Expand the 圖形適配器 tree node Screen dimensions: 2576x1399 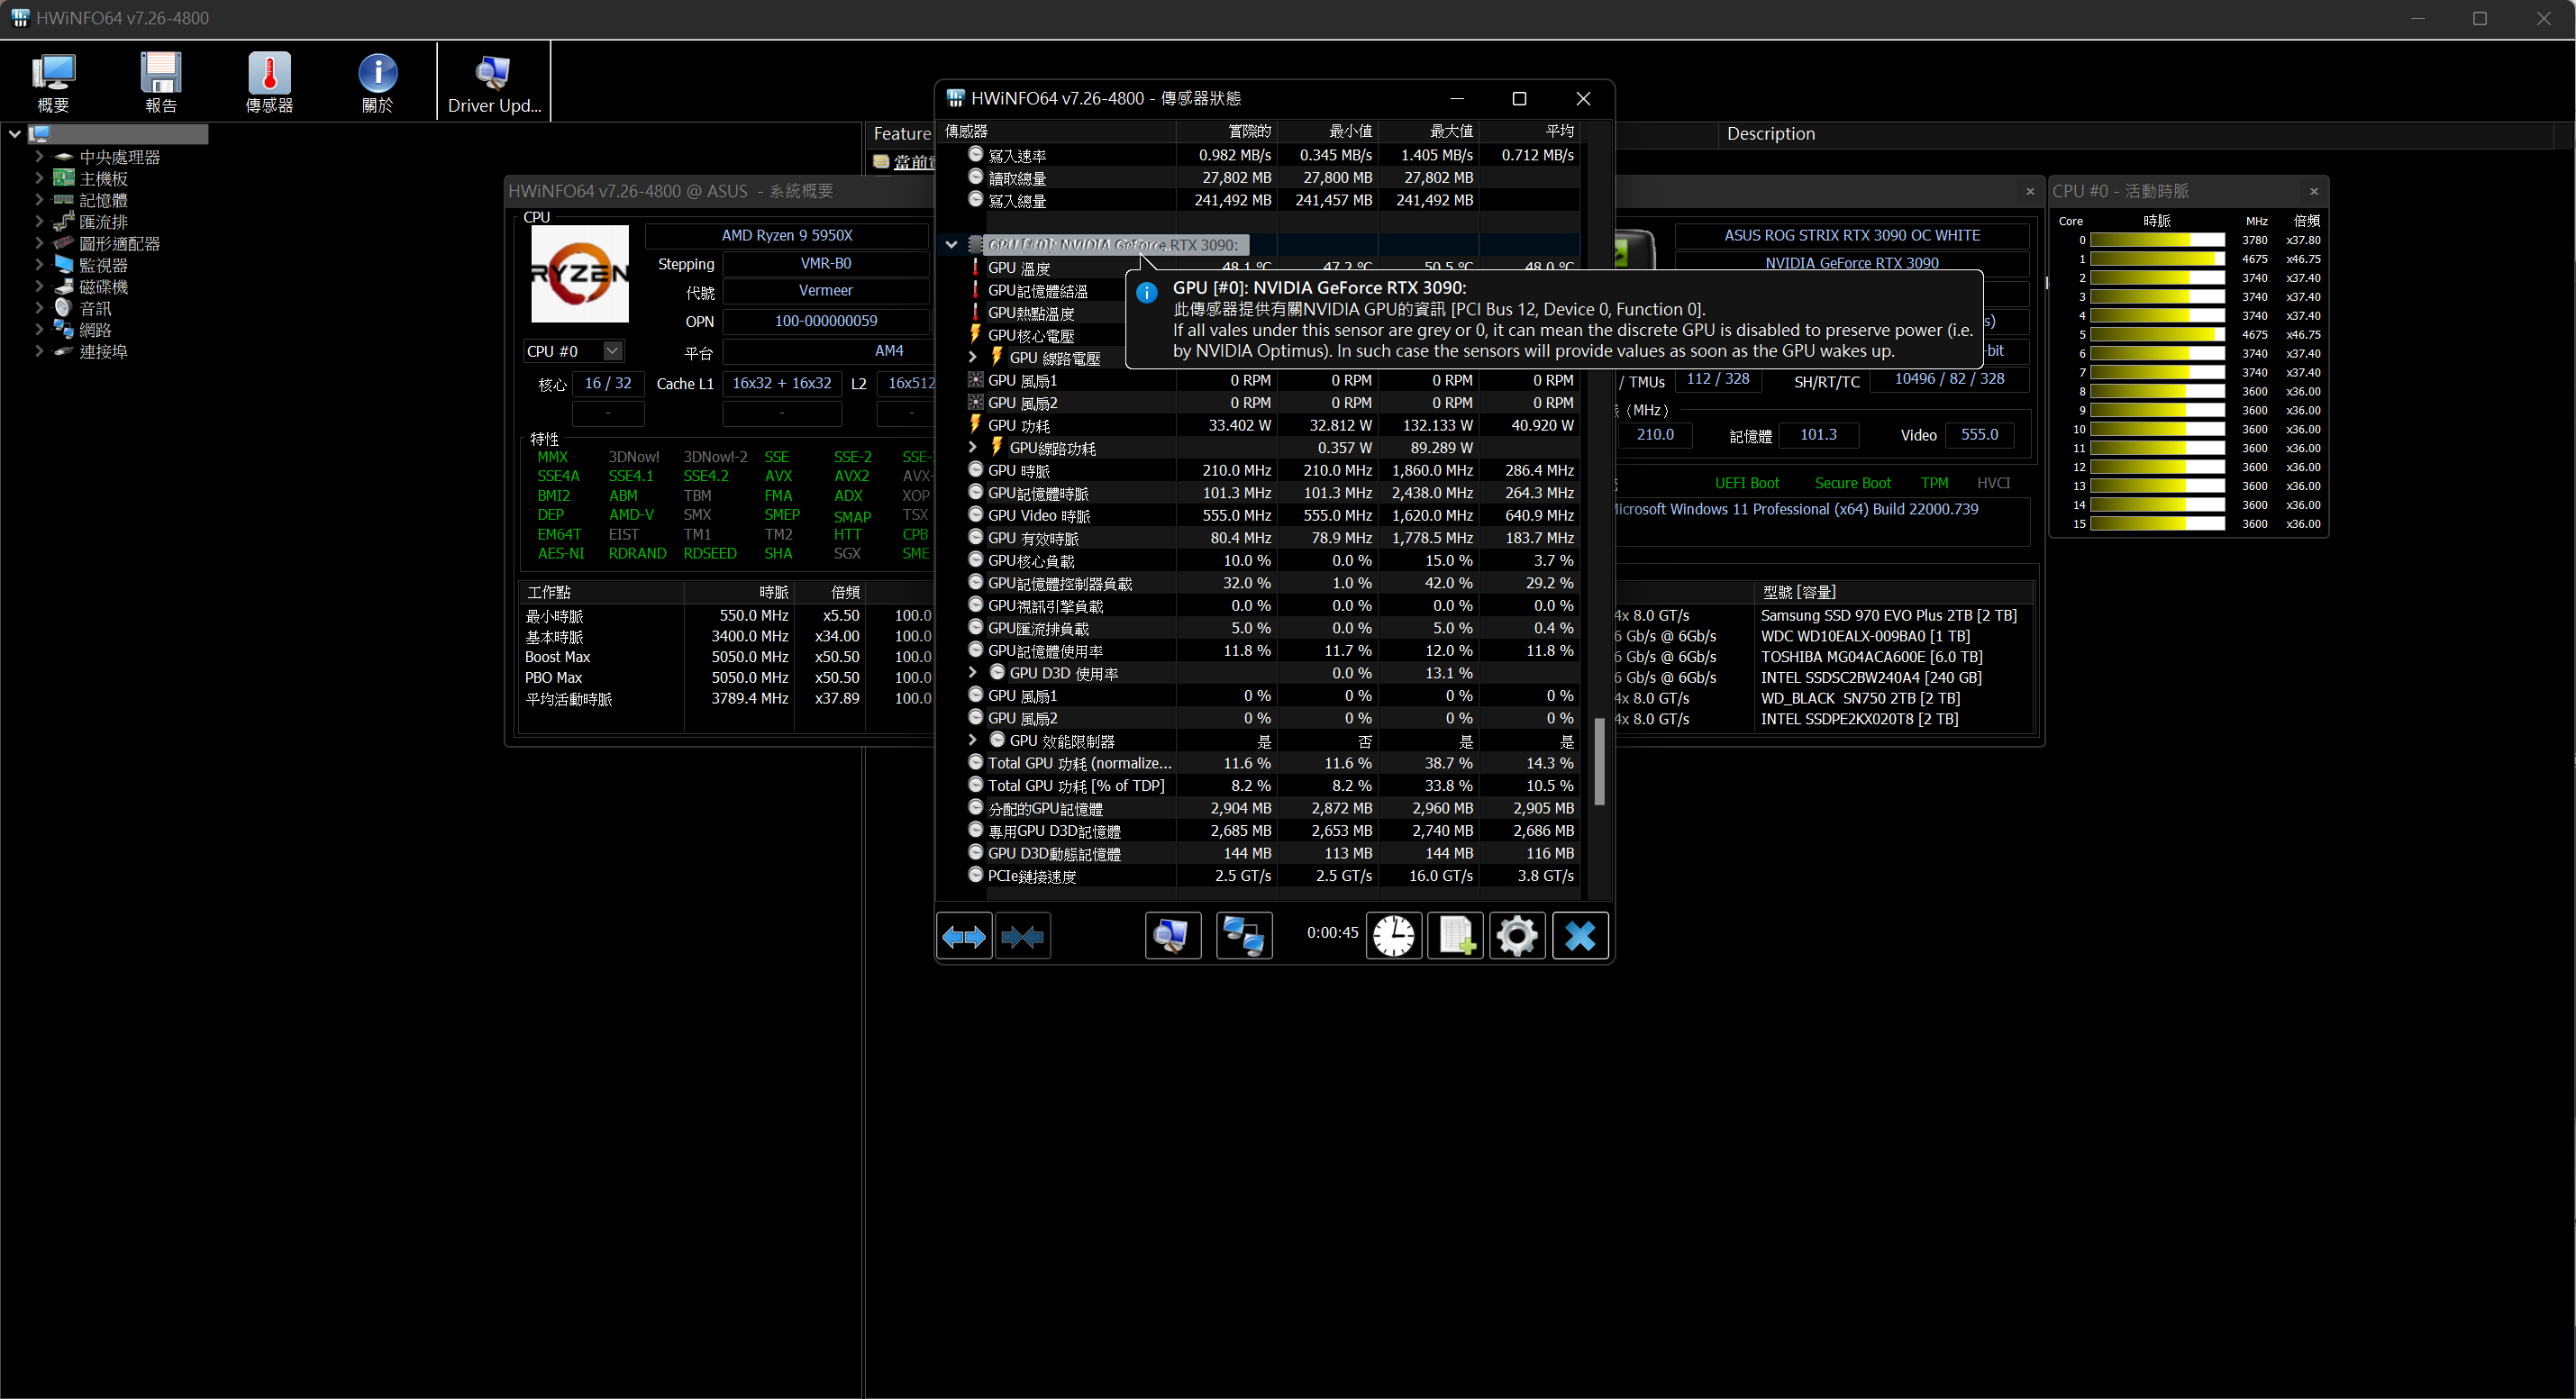[38, 243]
